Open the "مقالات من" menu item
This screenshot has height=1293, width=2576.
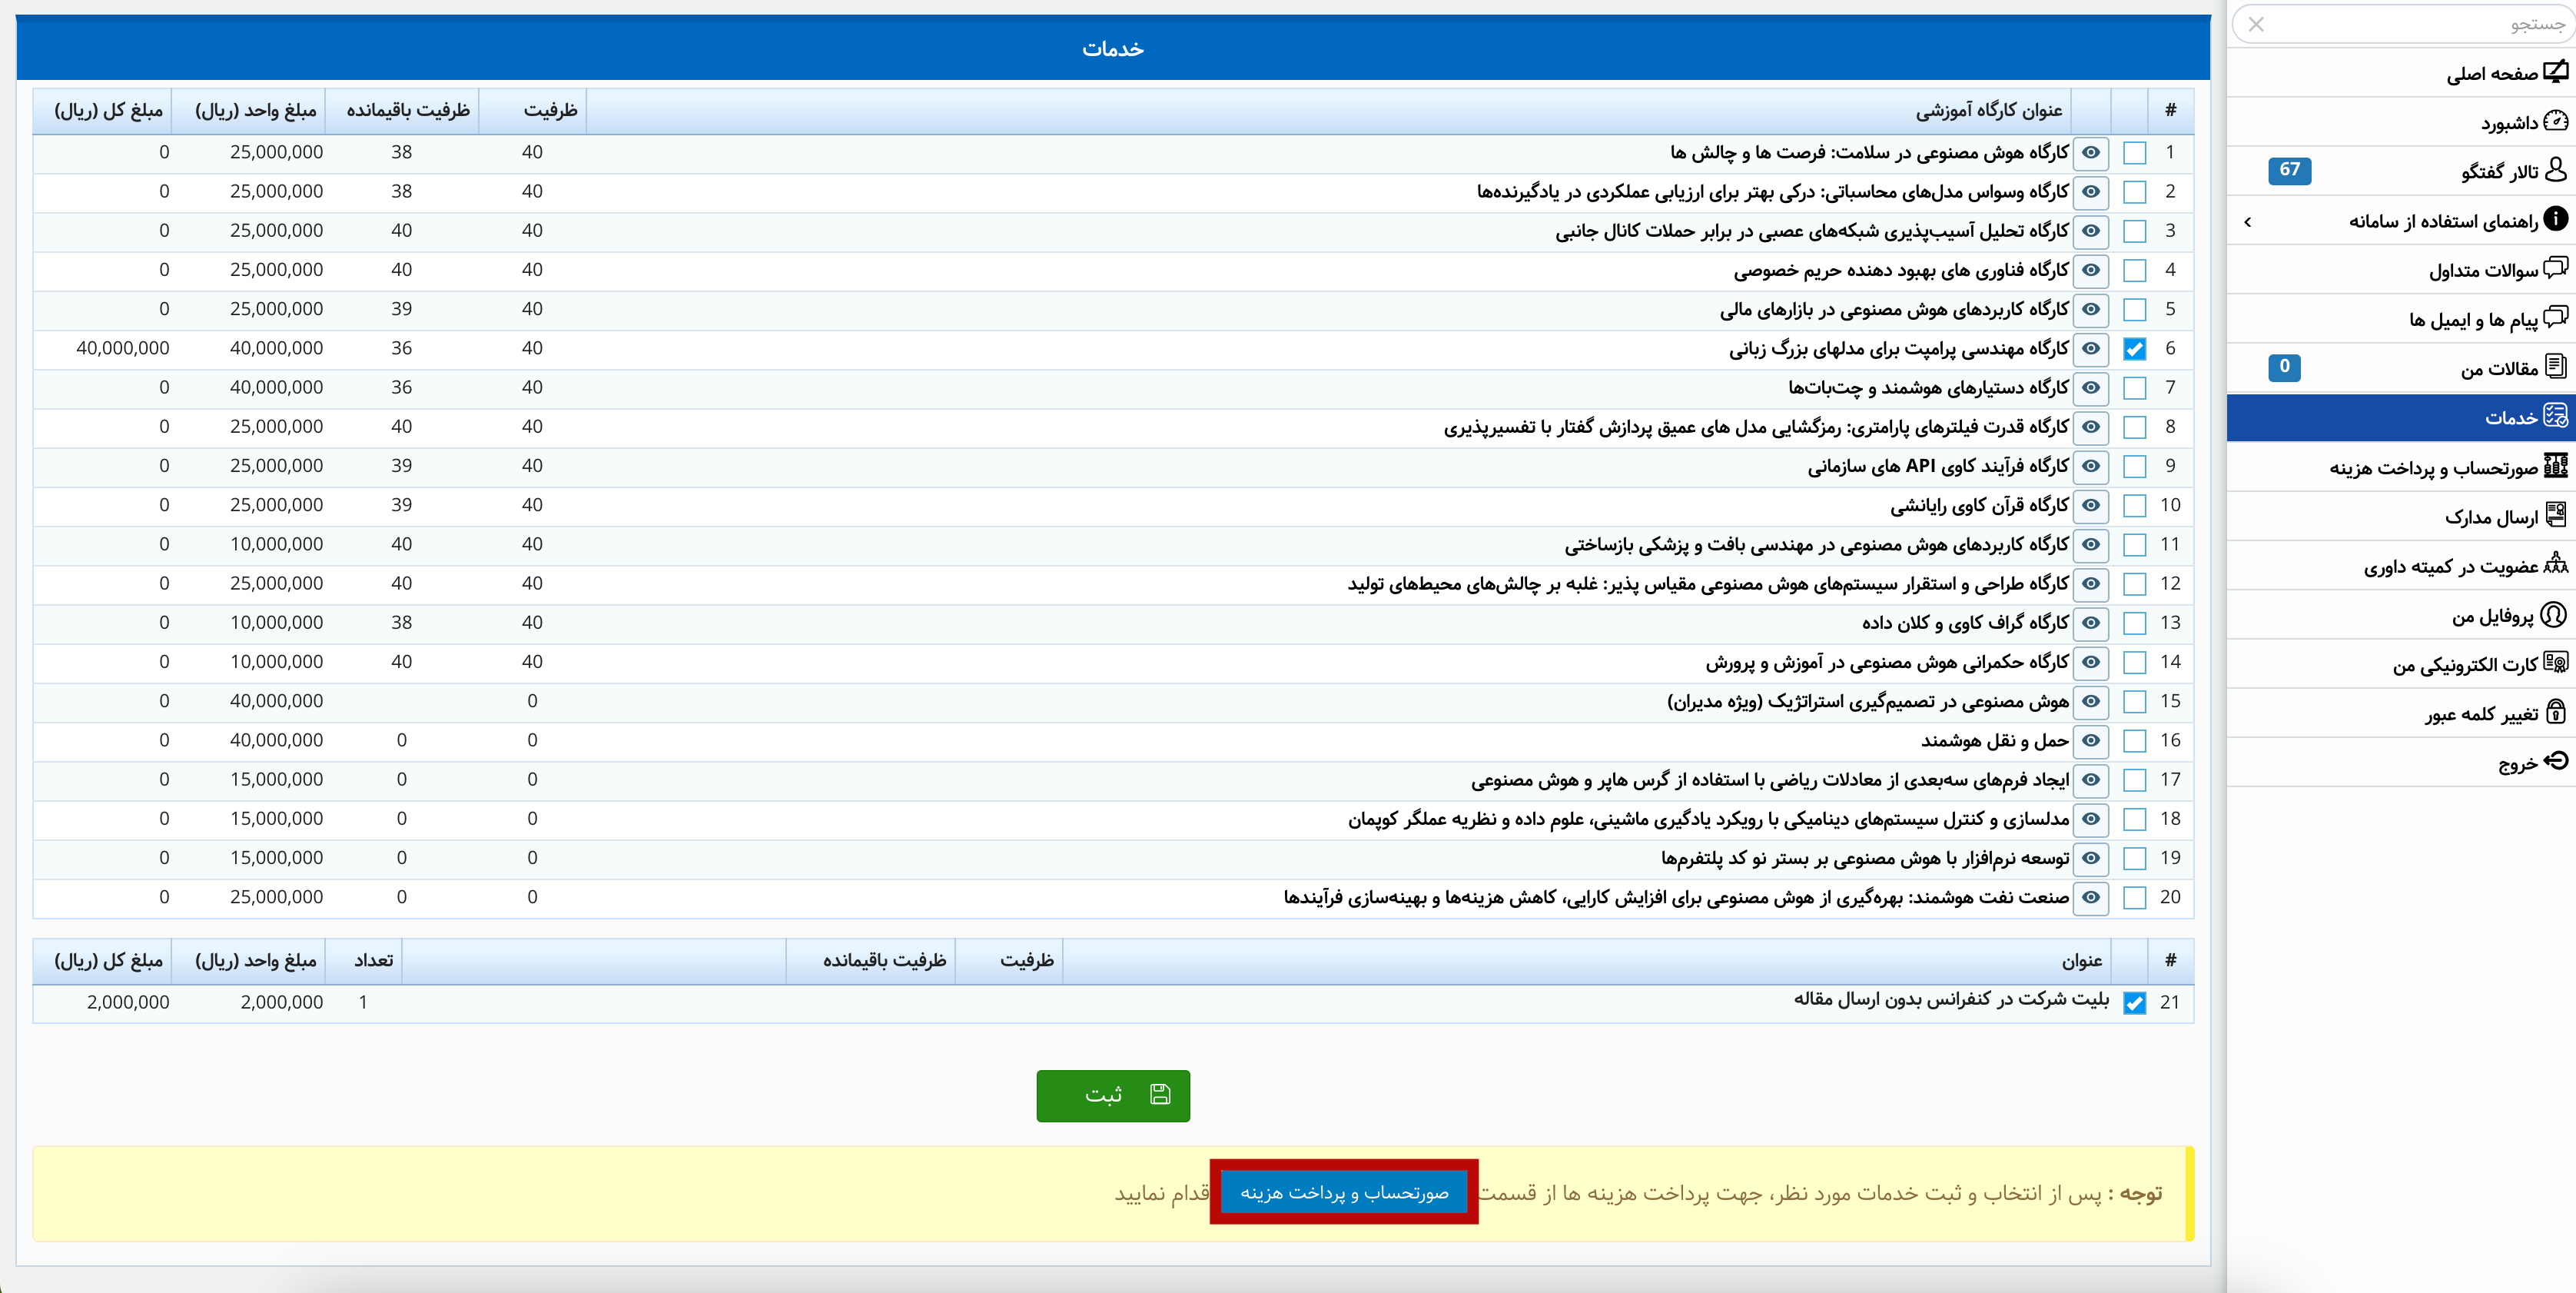click(2498, 369)
